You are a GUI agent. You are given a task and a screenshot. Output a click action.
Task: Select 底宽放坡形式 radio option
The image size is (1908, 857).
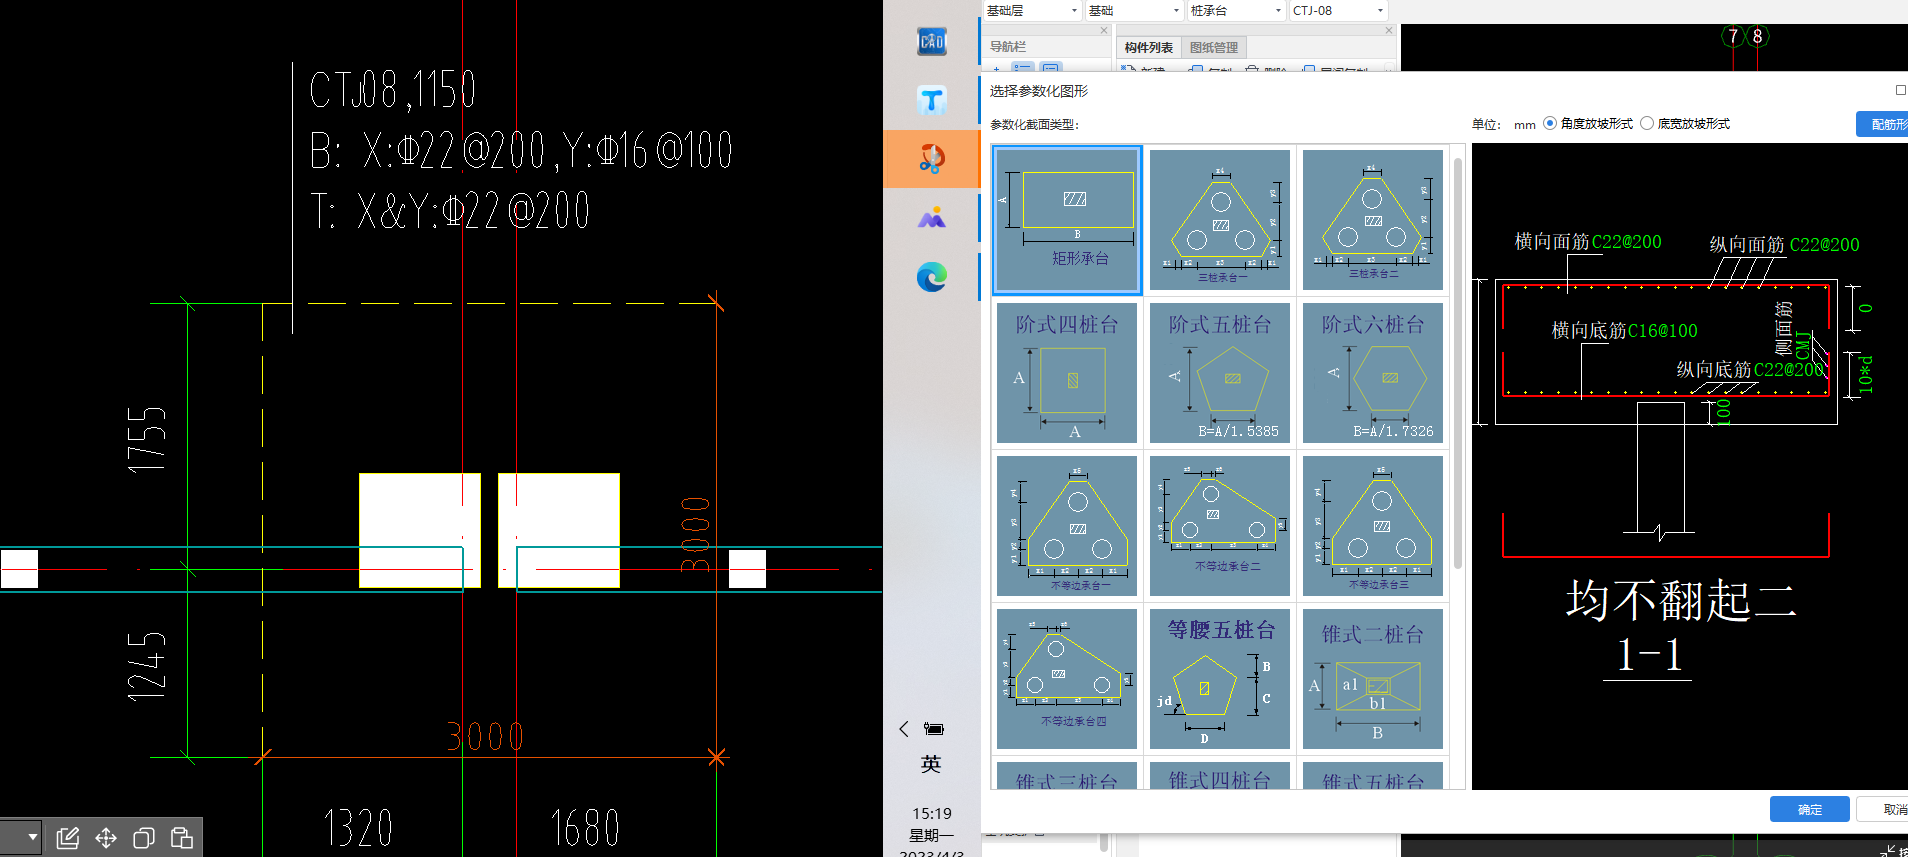(1647, 124)
